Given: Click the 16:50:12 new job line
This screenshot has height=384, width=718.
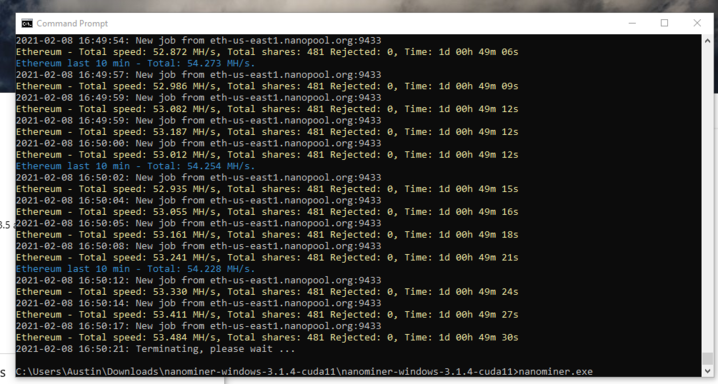Looking at the screenshot, I should pyautogui.click(x=198, y=281).
